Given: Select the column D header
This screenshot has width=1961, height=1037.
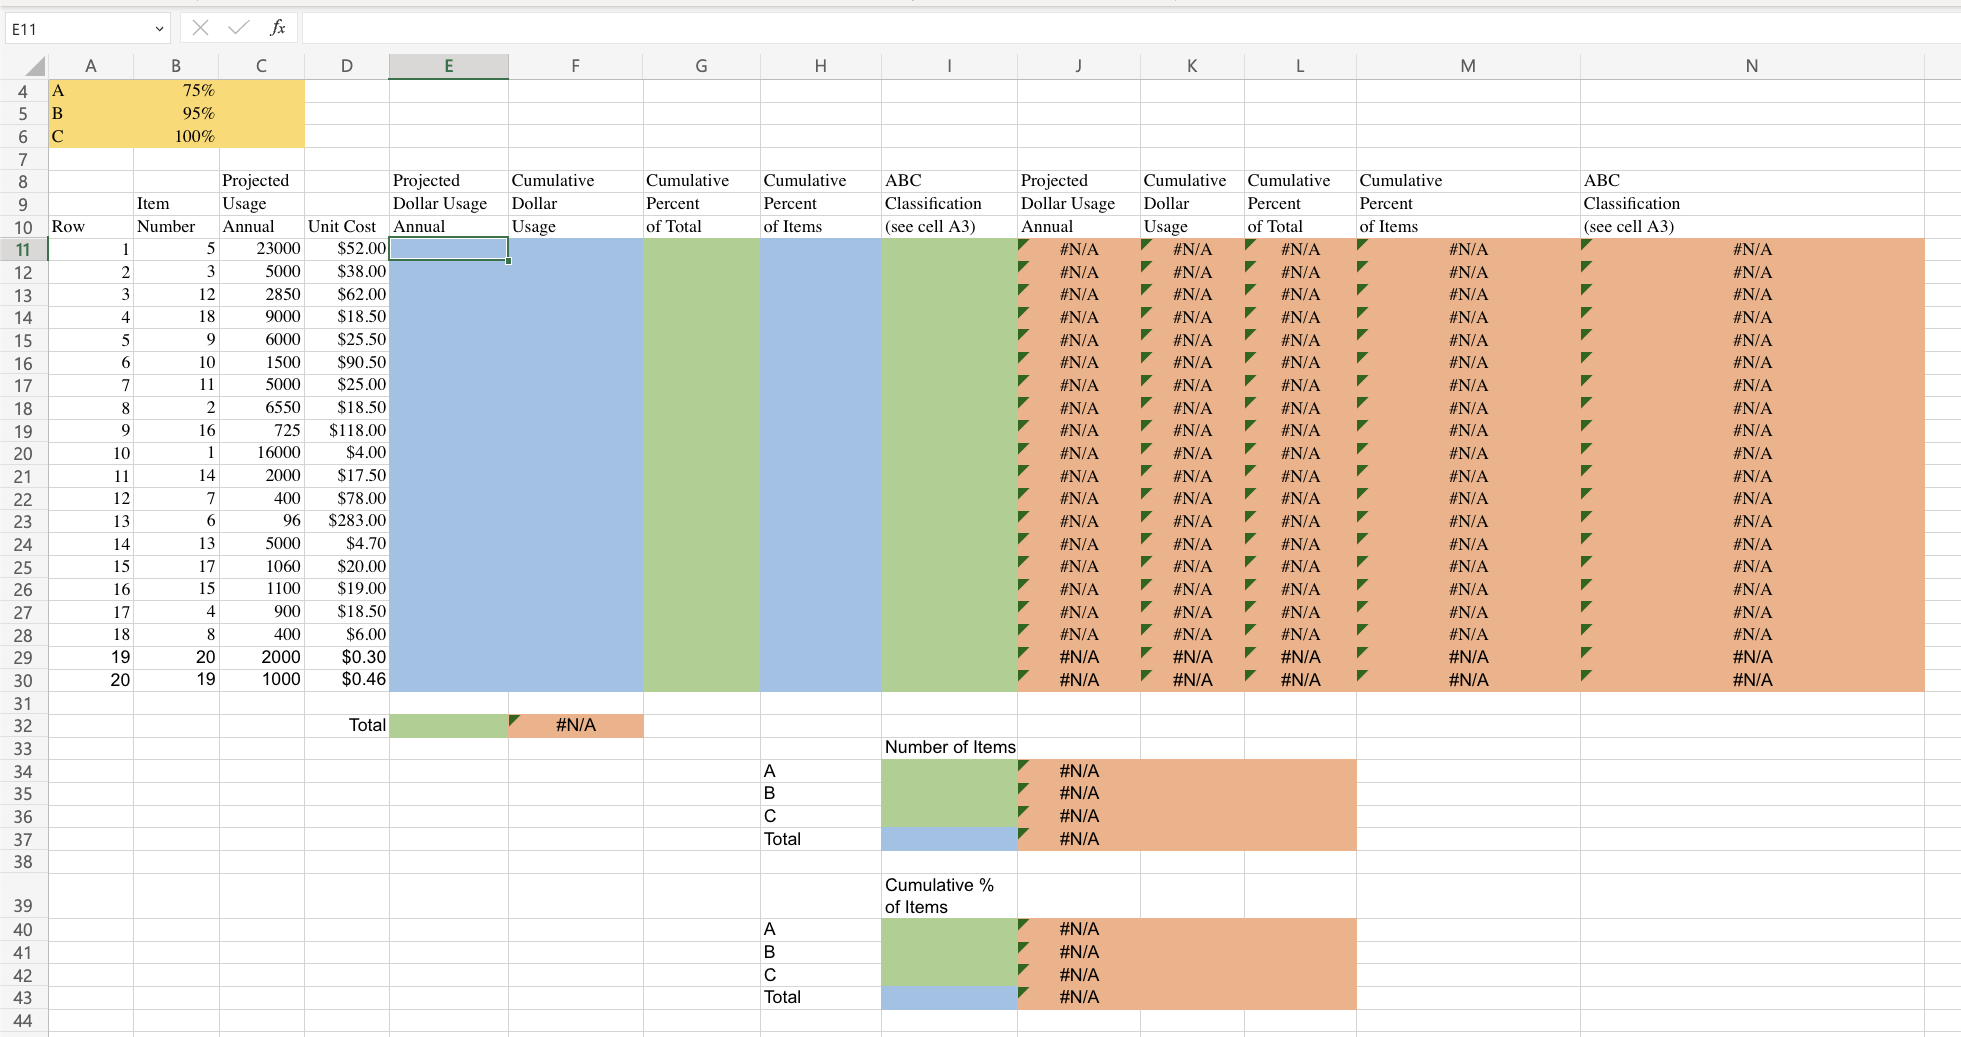Looking at the screenshot, I should coord(347,65).
